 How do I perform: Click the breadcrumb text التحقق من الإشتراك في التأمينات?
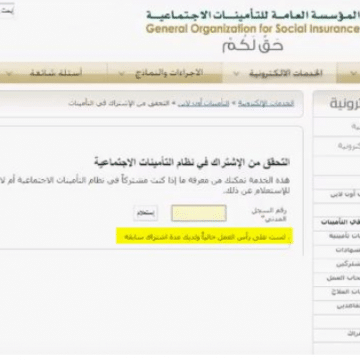click(x=120, y=103)
